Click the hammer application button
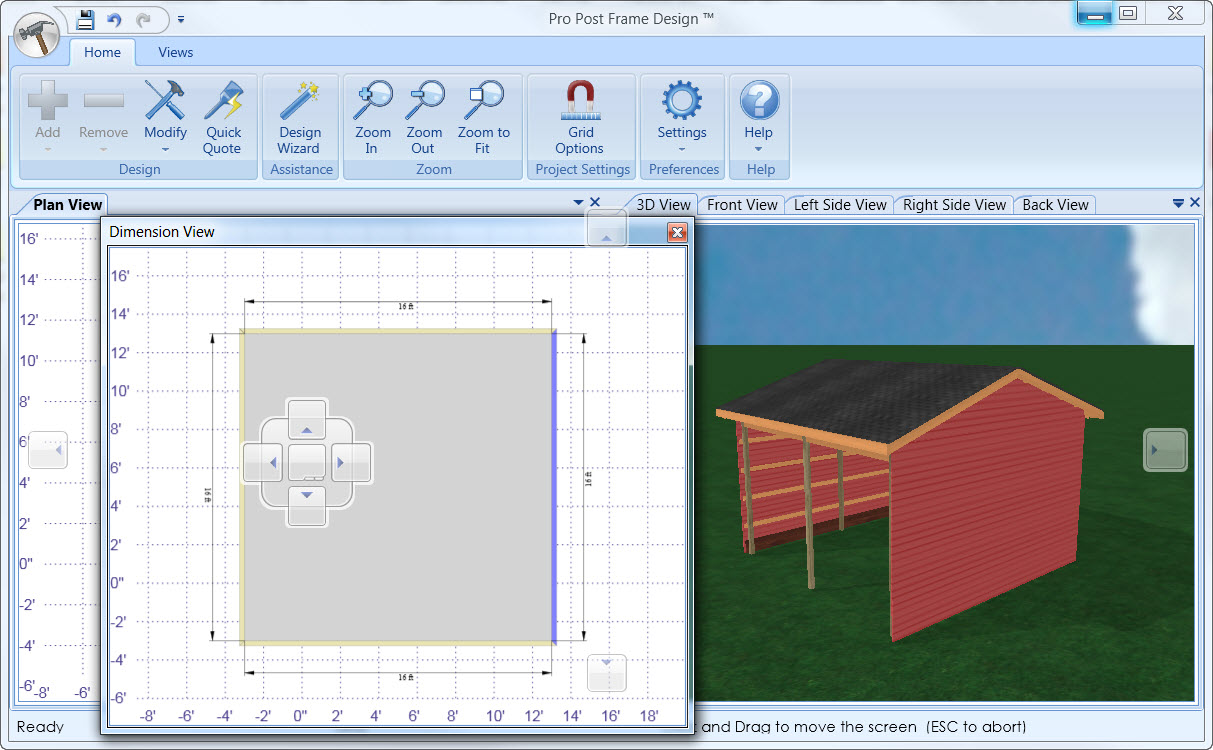Image resolution: width=1213 pixels, height=750 pixels. [x=37, y=37]
